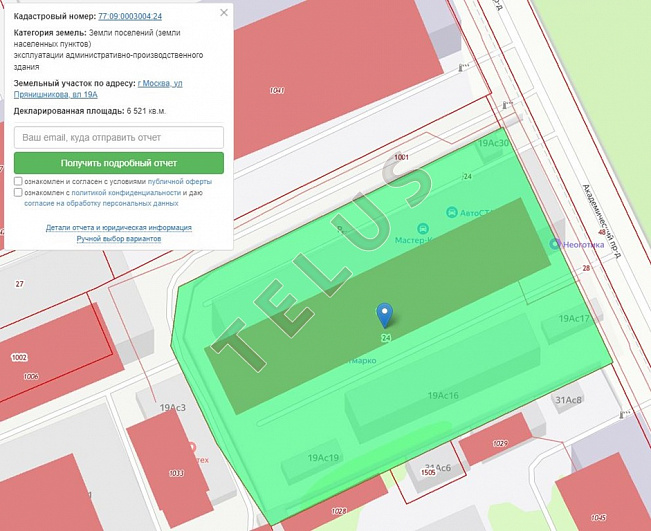Click the blue location pin marker
The height and width of the screenshot is (531, 651).
(x=384, y=315)
